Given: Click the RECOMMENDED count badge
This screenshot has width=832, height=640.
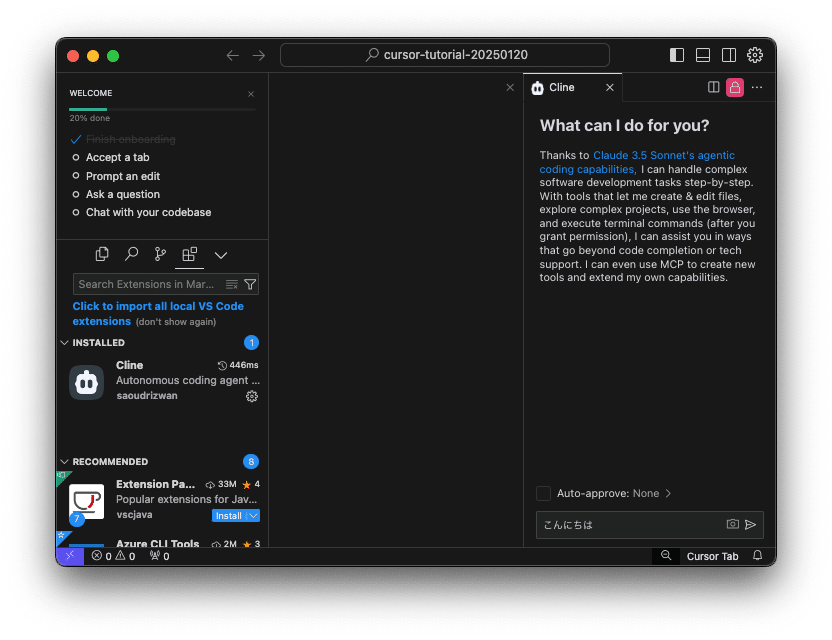Looking at the screenshot, I should pyautogui.click(x=251, y=462).
